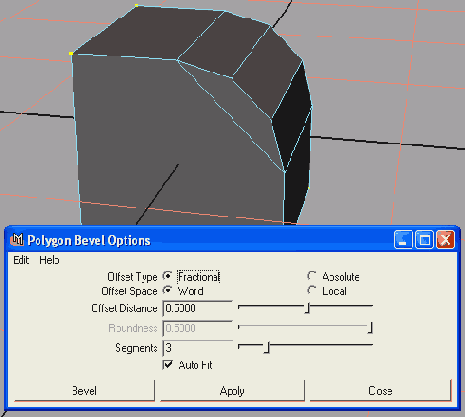This screenshot has width=465, height=417.
Task: Toggle the Auto Fit checkbox
Action: coord(168,365)
